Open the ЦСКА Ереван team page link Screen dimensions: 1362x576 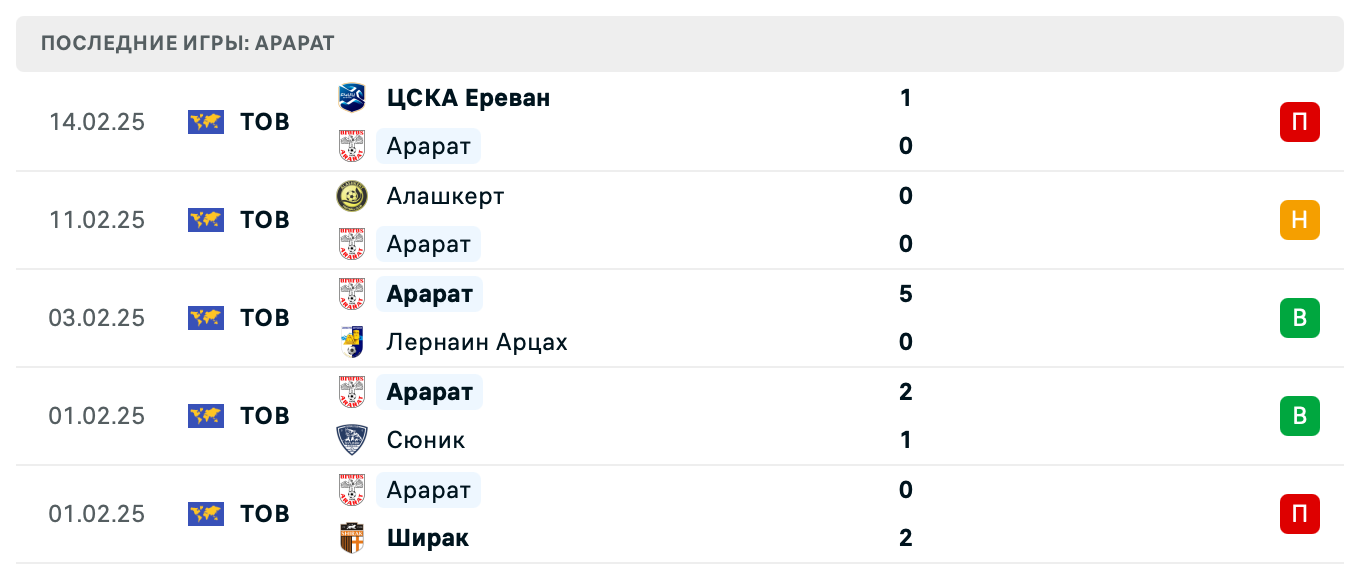coord(468,97)
